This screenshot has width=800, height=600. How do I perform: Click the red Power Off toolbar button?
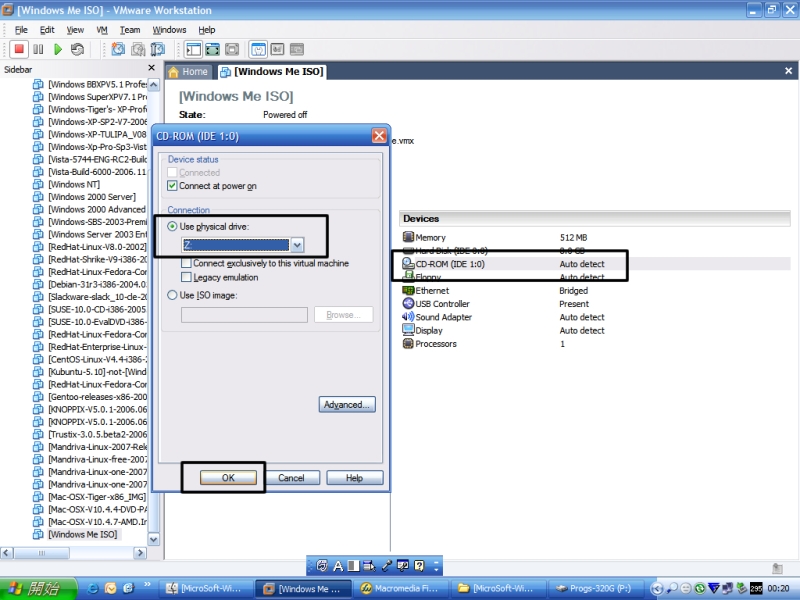click(19, 49)
